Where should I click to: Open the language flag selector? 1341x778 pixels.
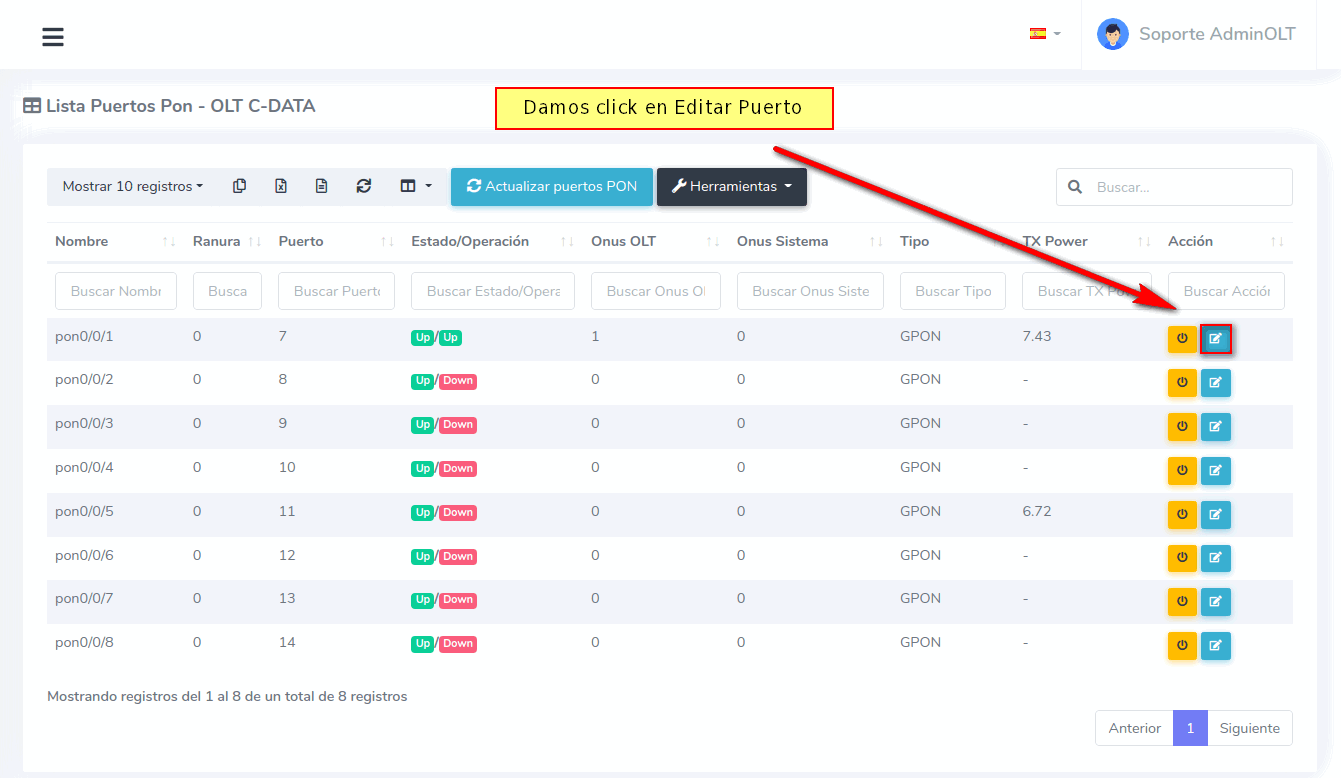pyautogui.click(x=1045, y=34)
